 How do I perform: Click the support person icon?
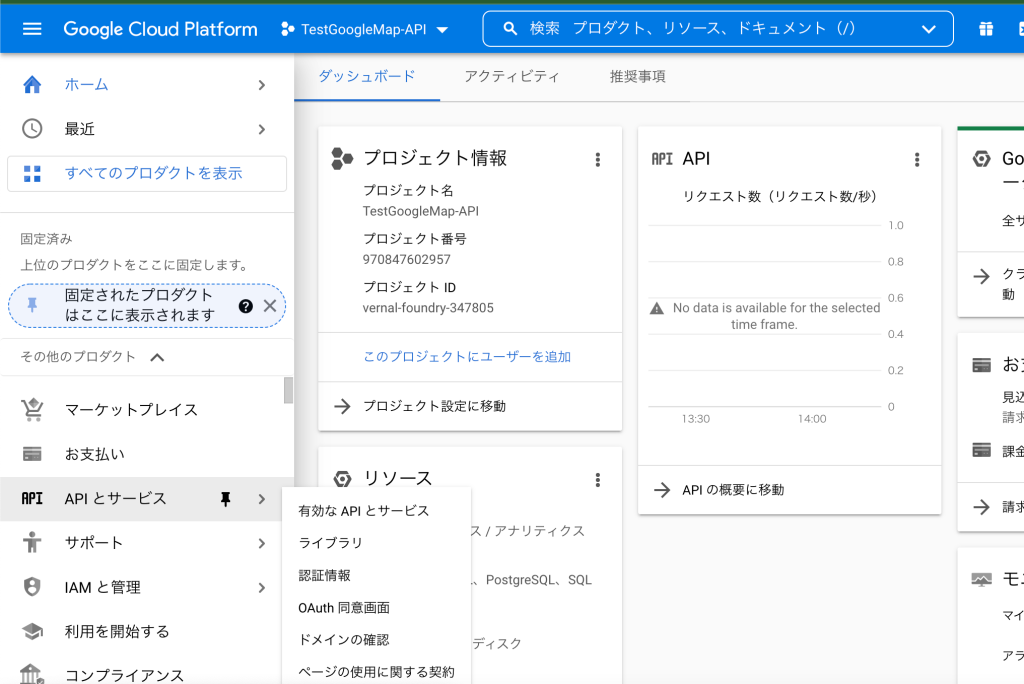click(x=32, y=542)
